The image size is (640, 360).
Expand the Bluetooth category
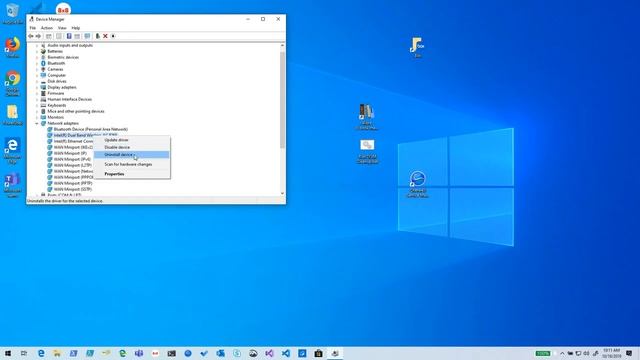click(37, 63)
